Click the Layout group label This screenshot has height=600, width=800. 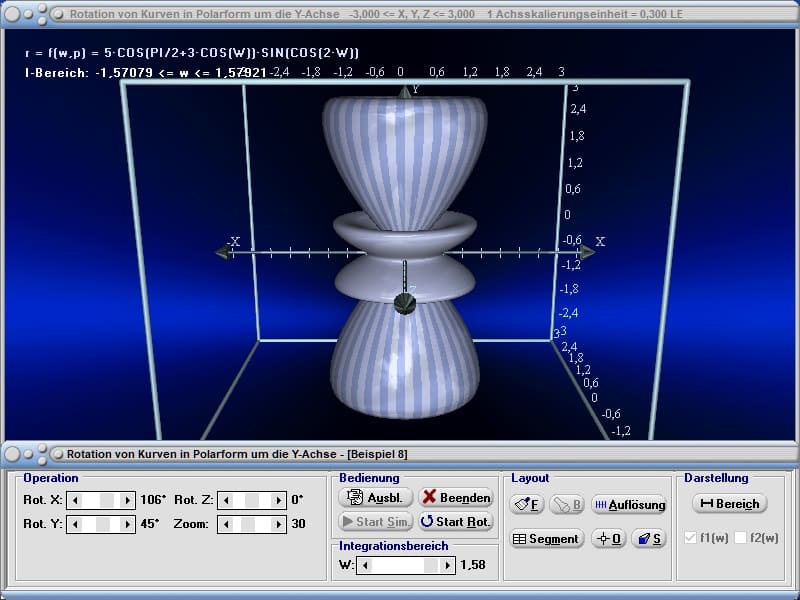(530, 478)
